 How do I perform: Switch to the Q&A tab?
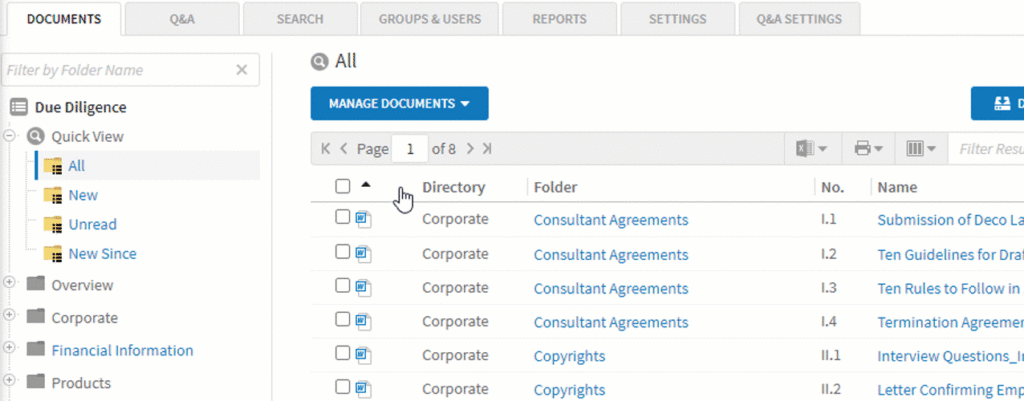182,19
